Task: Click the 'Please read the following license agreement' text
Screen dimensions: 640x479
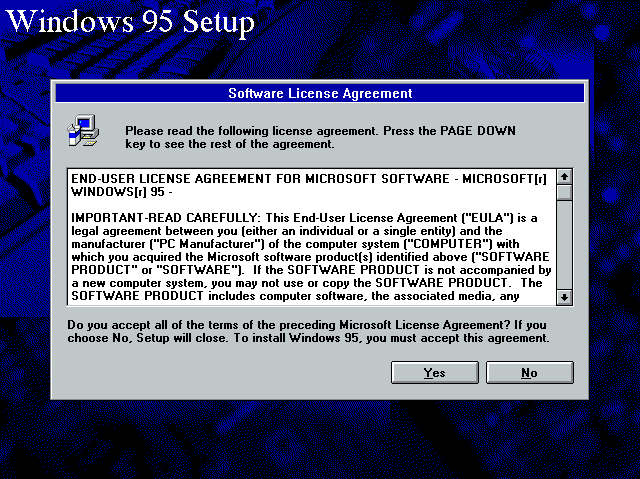Action: click(x=251, y=131)
